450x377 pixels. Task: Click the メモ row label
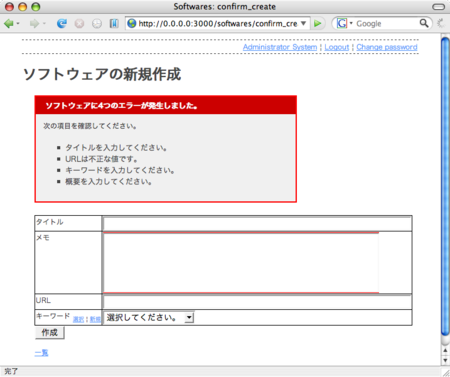(43, 238)
